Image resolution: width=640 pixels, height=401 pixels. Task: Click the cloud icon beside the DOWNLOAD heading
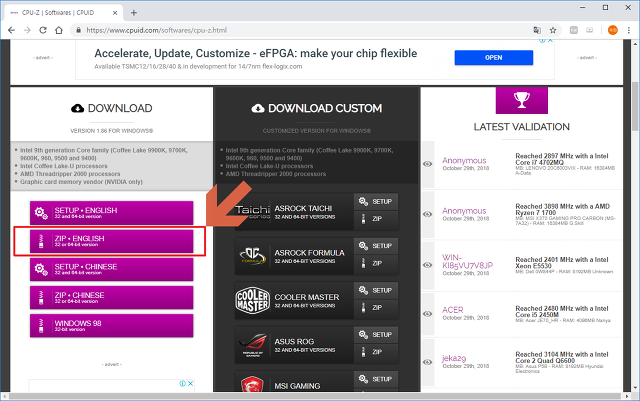[x=78, y=108]
